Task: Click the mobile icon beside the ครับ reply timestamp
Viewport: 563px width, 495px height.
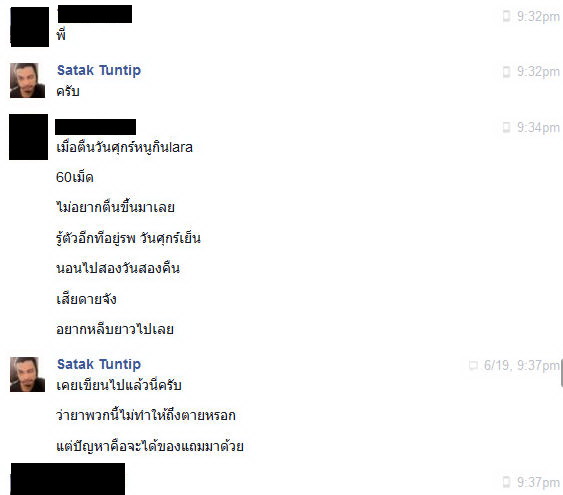Action: tap(506, 72)
